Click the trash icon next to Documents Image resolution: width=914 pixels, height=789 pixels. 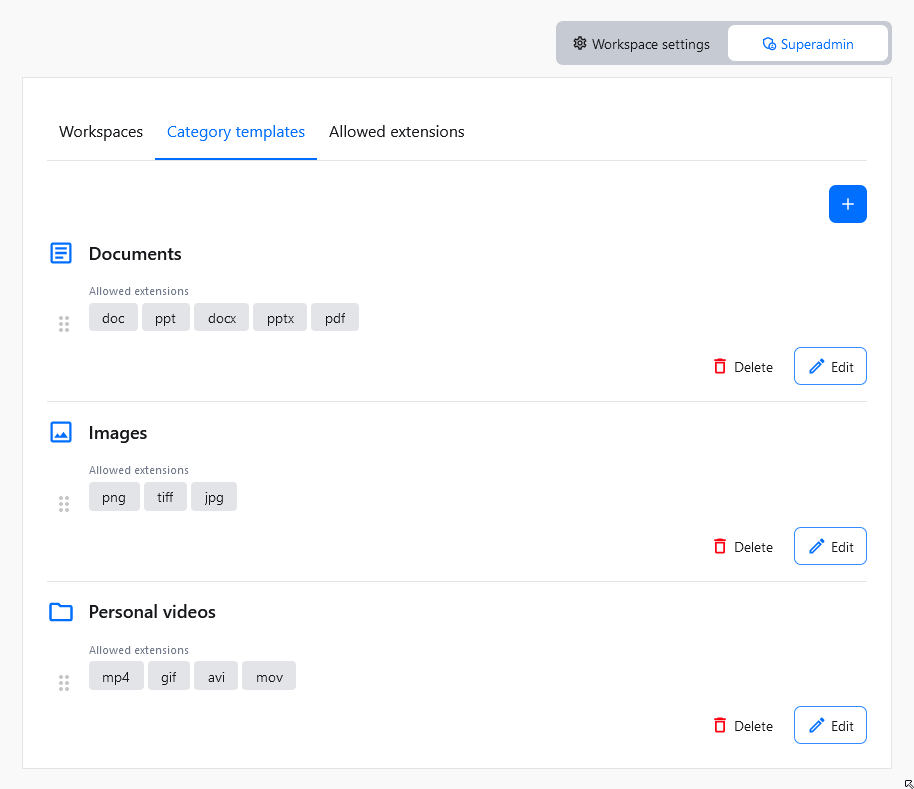point(719,366)
